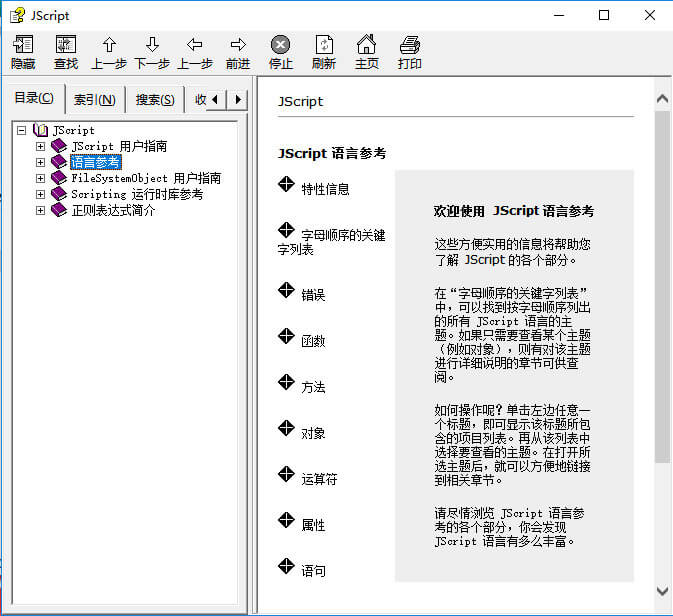Switch to the 目录(C) tab

click(34, 98)
